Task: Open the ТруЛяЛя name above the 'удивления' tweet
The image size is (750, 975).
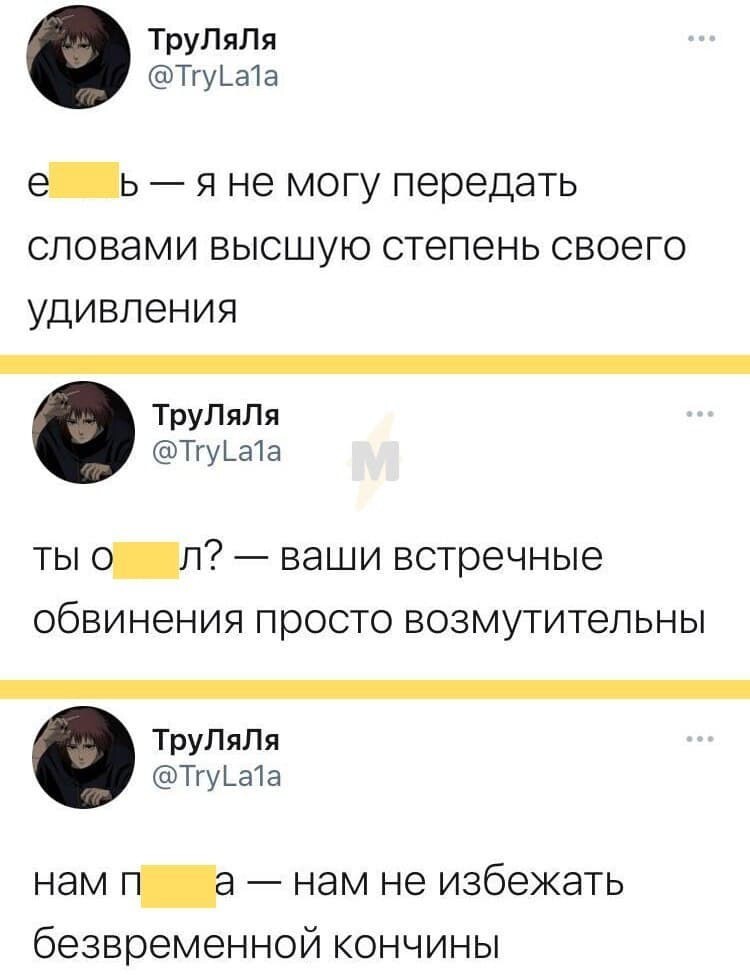Action: (x=212, y=41)
